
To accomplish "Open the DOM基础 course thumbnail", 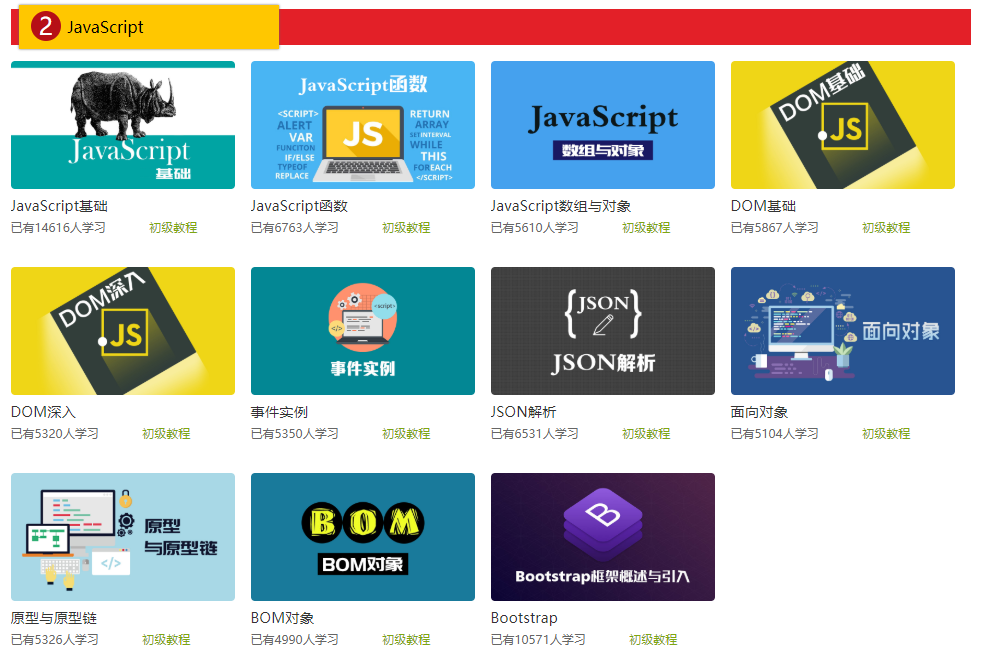I will click(x=843, y=125).
